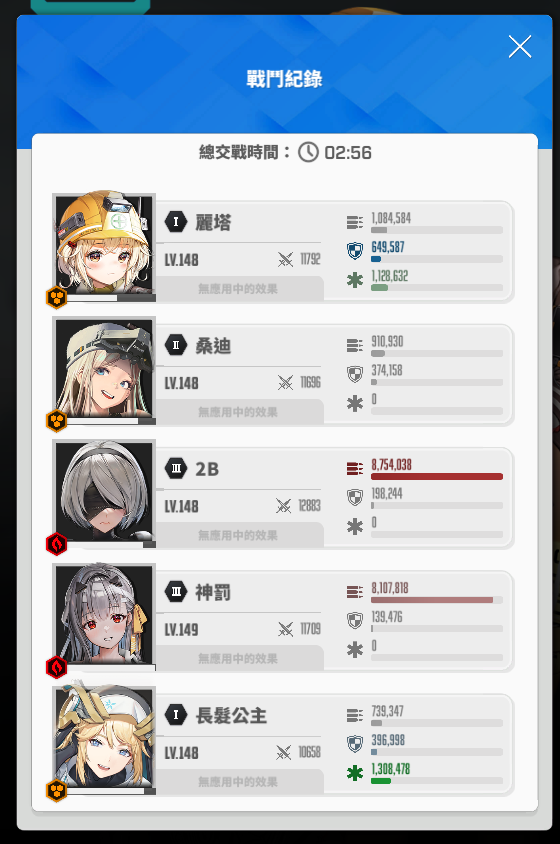Click the red damage icon for 2B
The width and height of the screenshot is (560, 844).
coord(355,468)
